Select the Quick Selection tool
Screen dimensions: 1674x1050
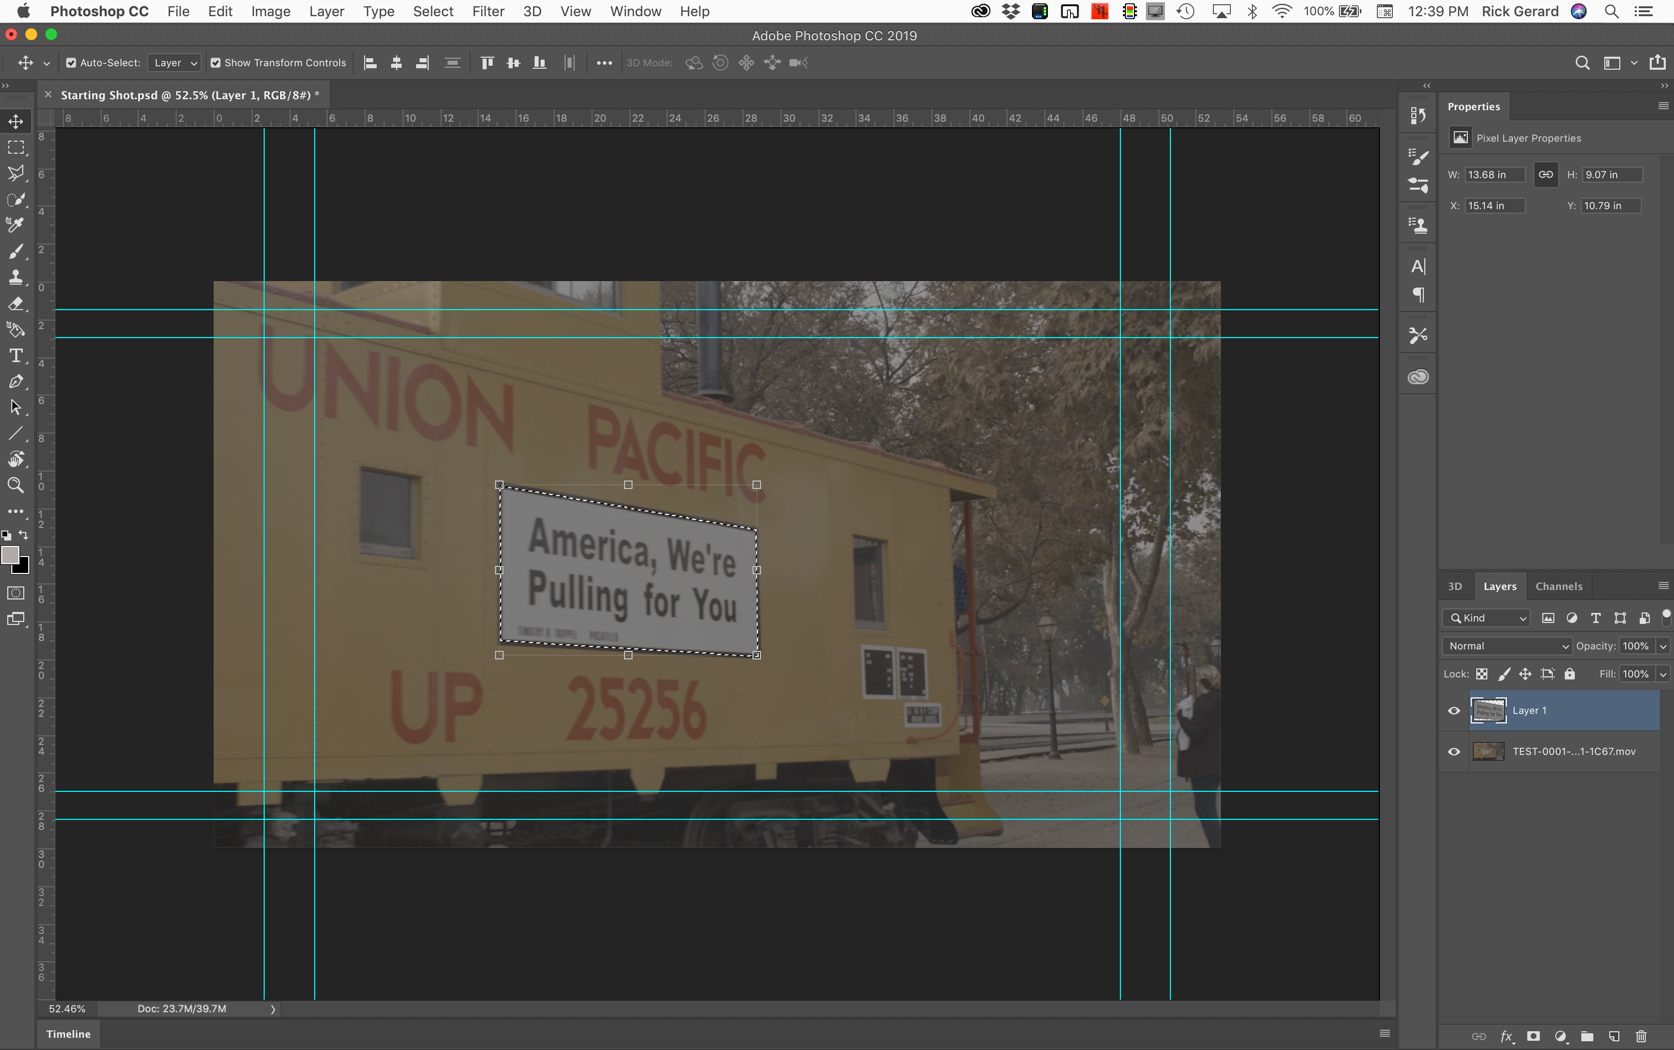[x=16, y=199]
